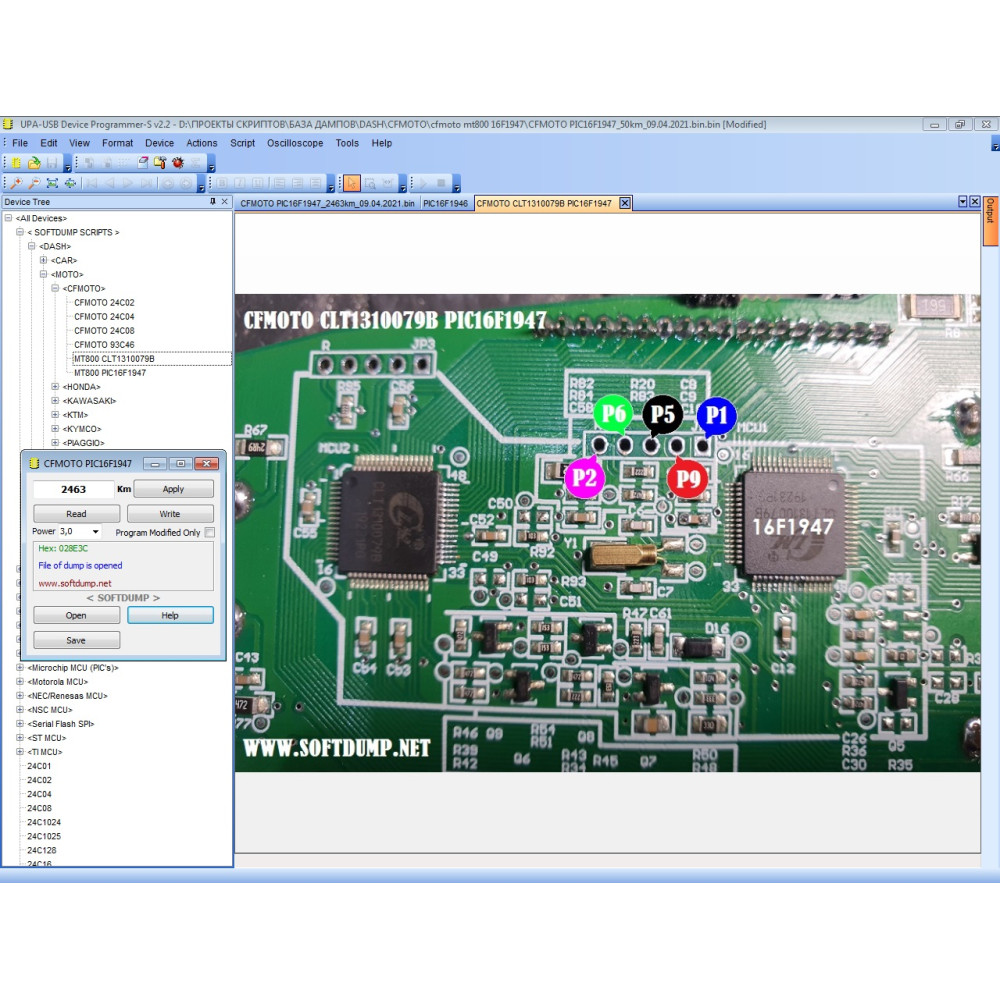This screenshot has width=1000, height=1000.
Task: Click the Zoom Out magnifier icon
Action: coord(34,184)
